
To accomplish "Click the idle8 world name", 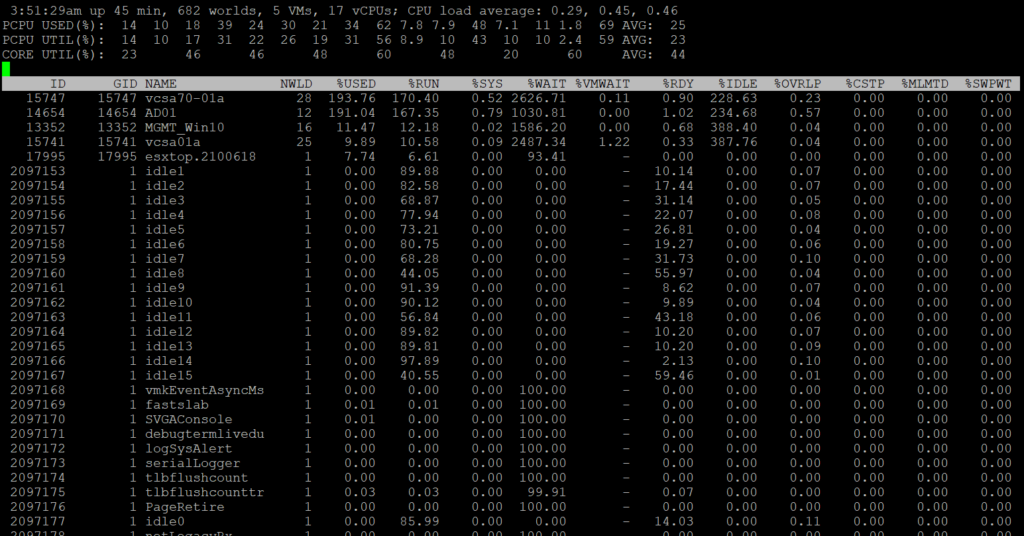I will click(165, 274).
